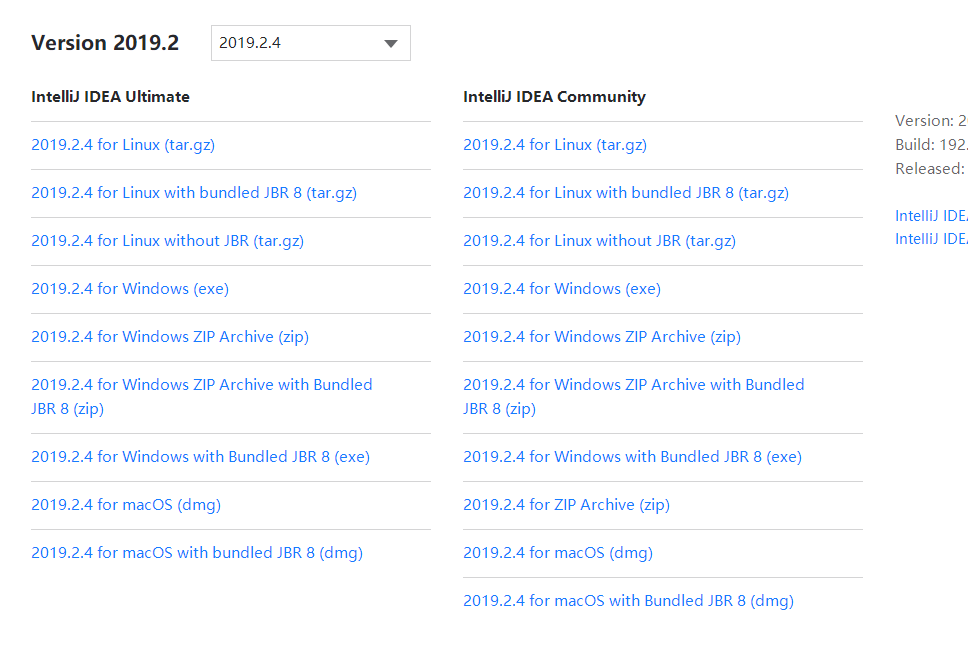Download Community Linux with bundled JBR 8
Viewport: 968px width, 665px height.
click(x=626, y=193)
